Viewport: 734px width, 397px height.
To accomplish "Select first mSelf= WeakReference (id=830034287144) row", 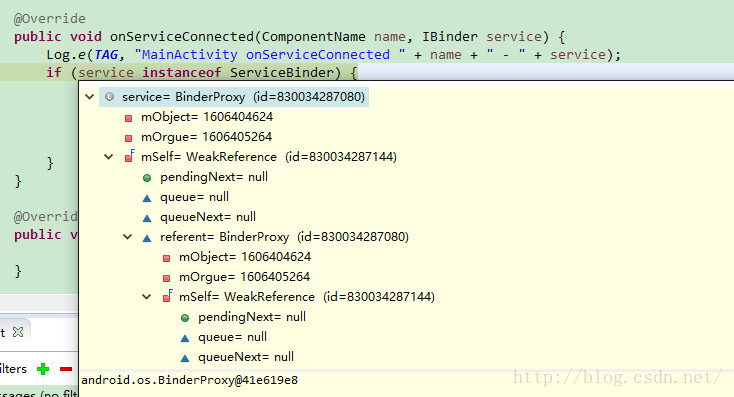I will coord(269,157).
